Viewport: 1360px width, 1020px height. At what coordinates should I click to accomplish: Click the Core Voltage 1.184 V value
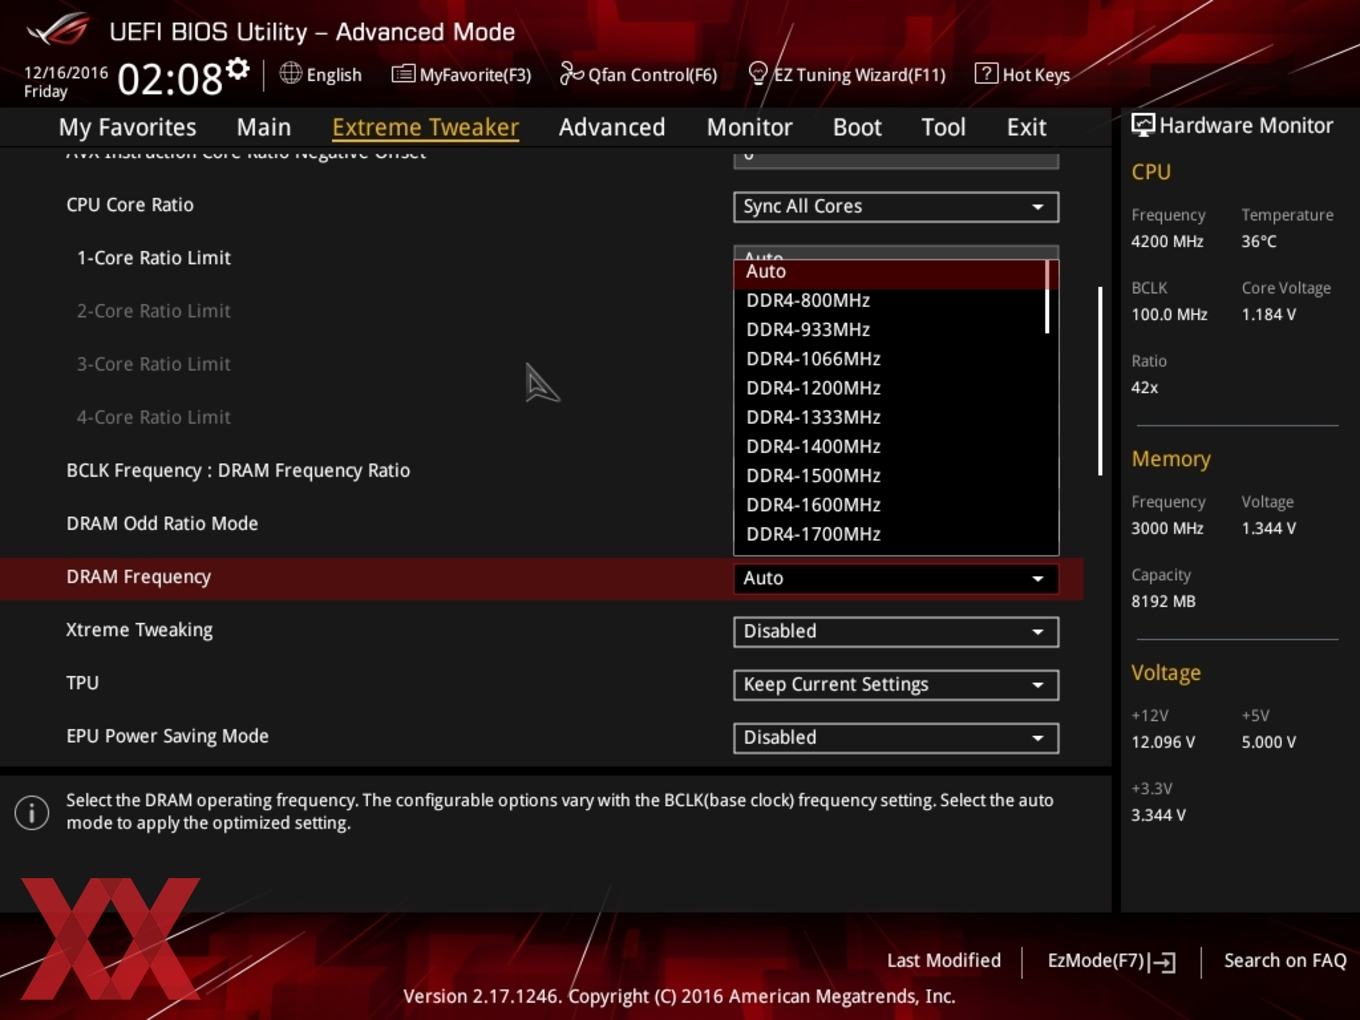1268,314
